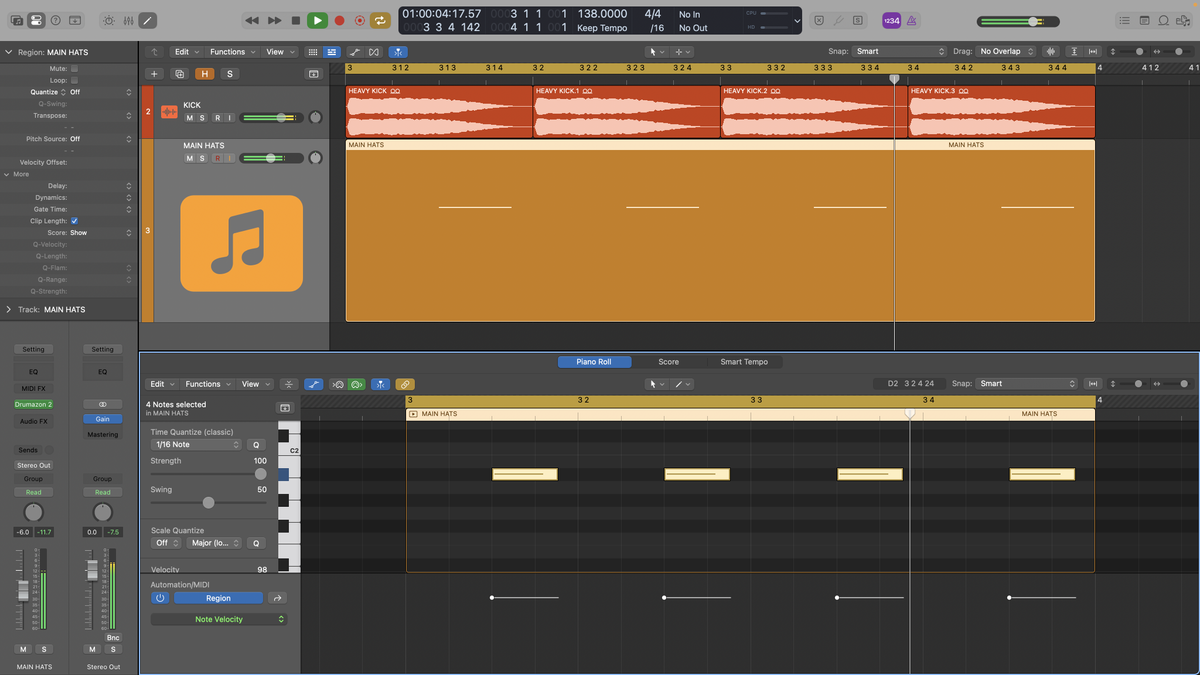The height and width of the screenshot is (675, 1200).
Task: Switch to the Score tab
Action: pos(668,362)
